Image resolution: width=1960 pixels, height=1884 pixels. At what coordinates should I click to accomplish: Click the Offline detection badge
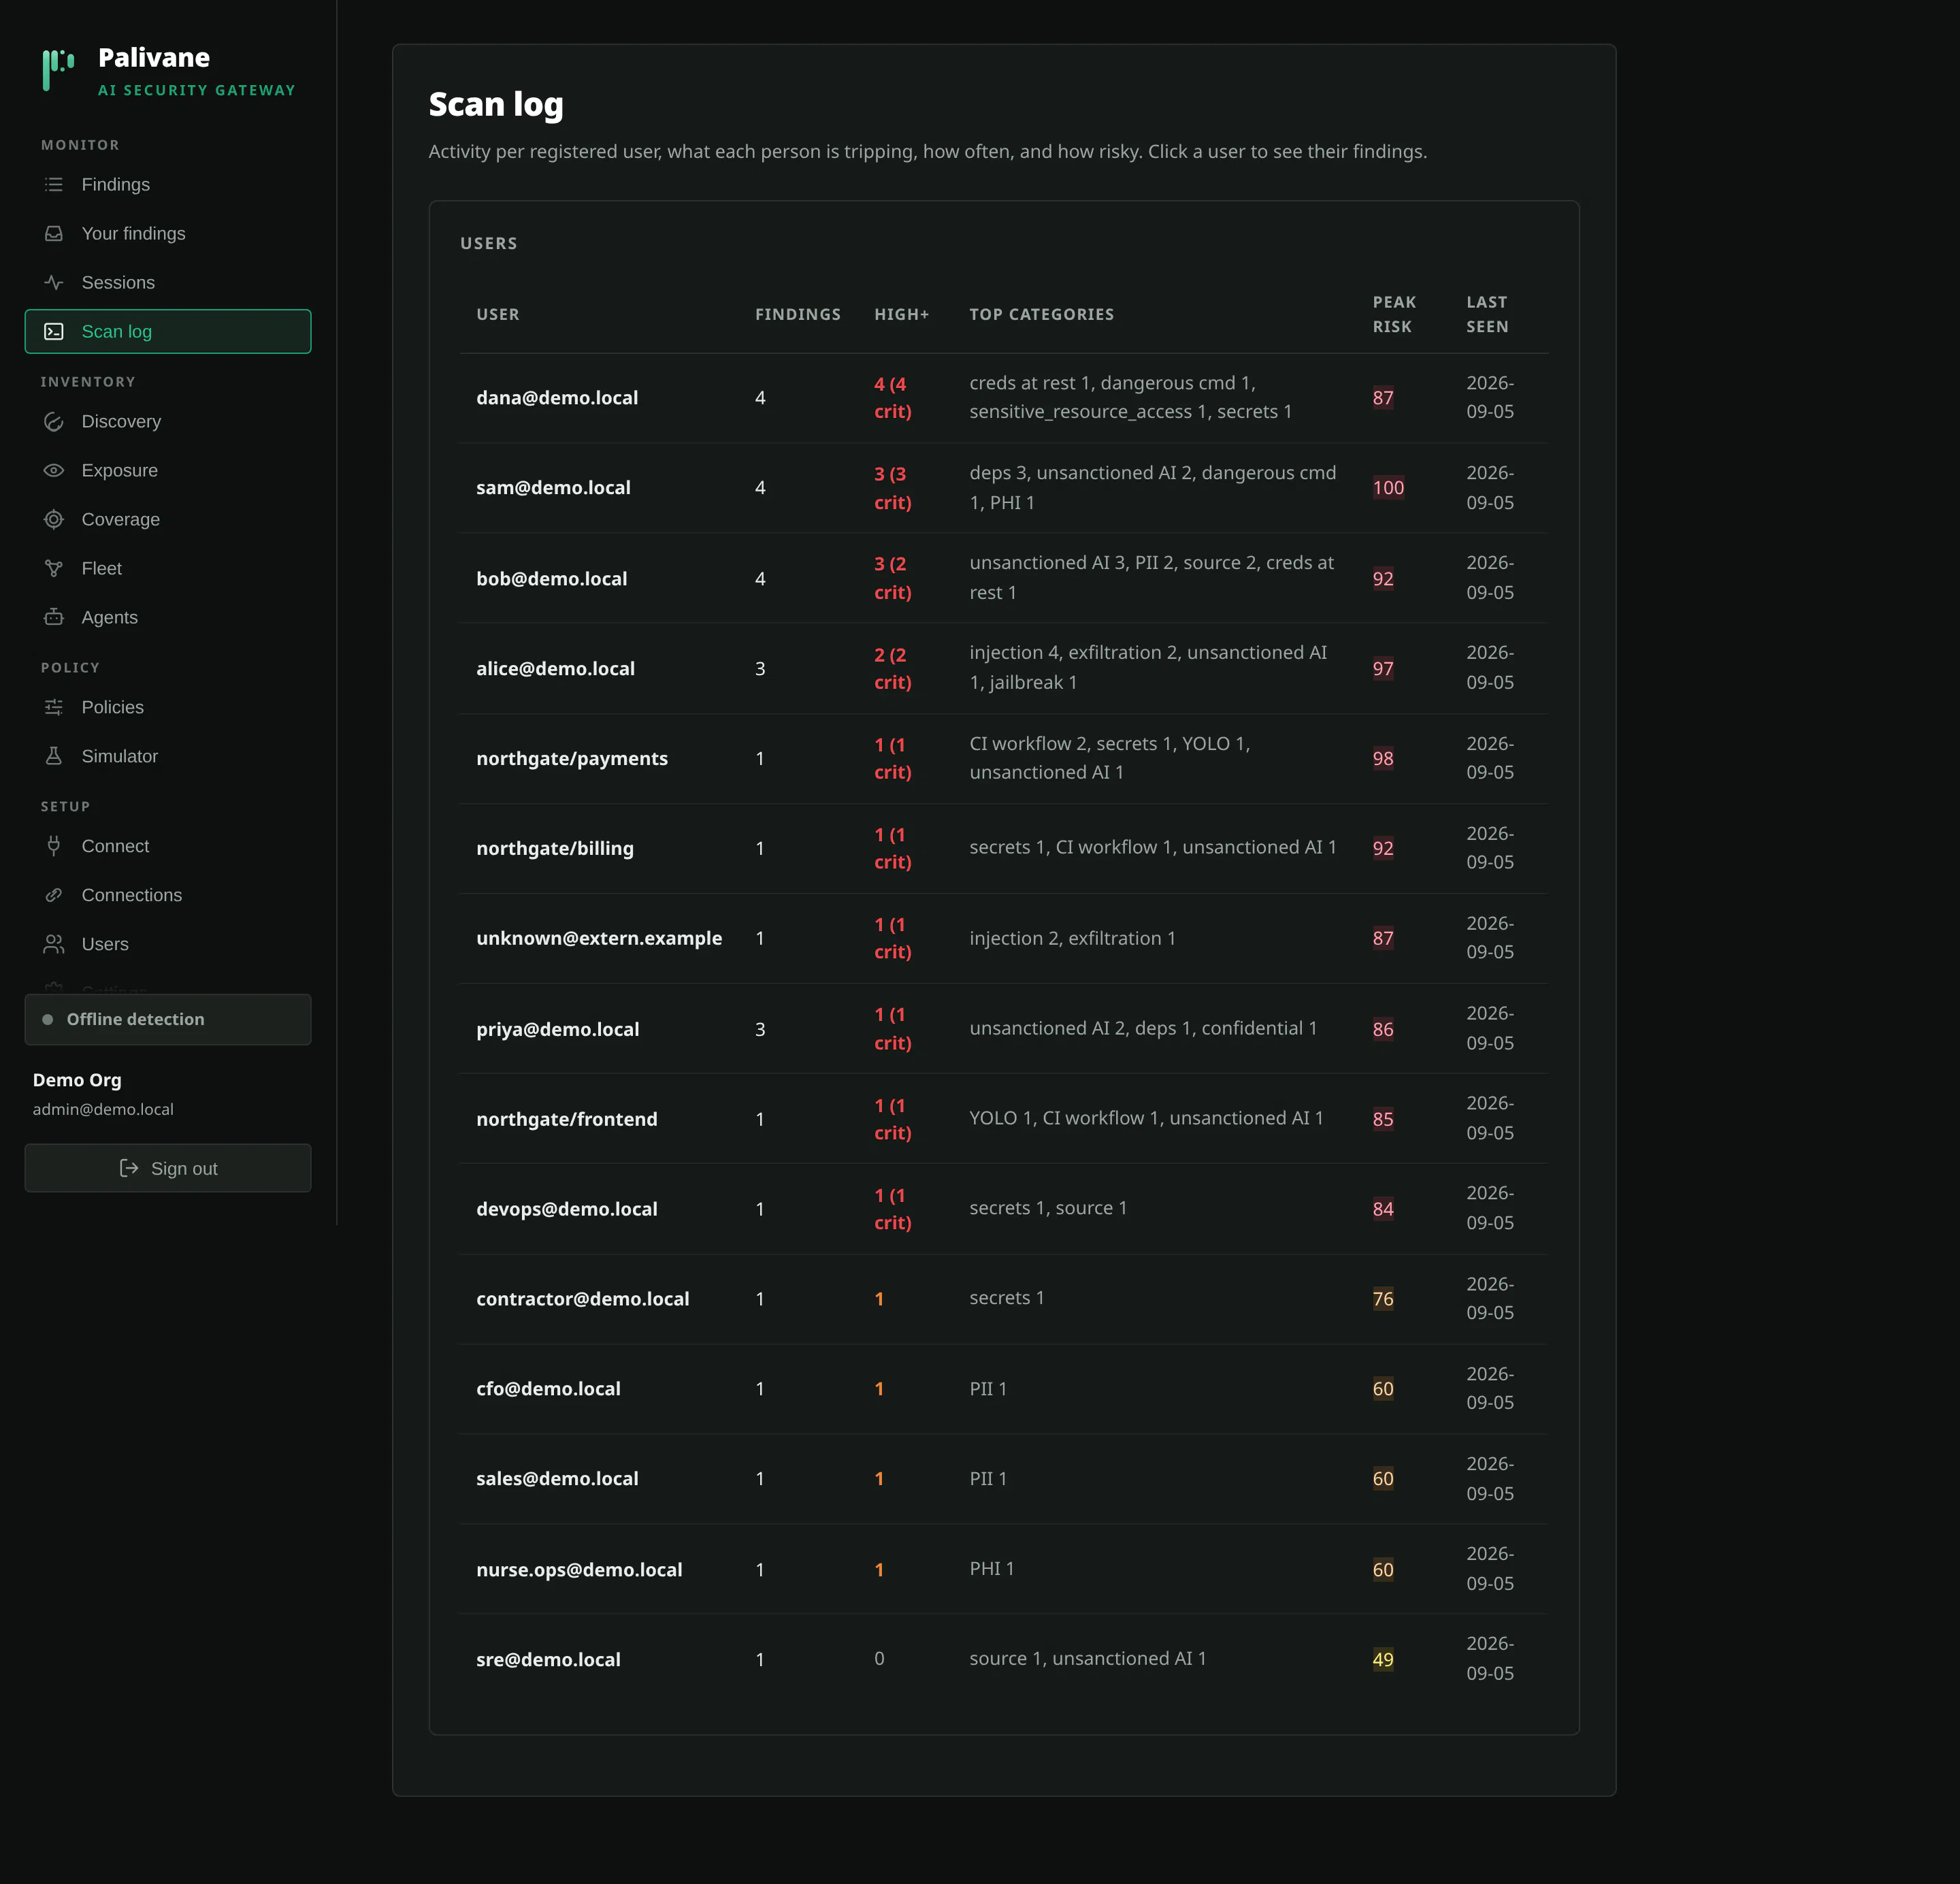pos(168,1020)
